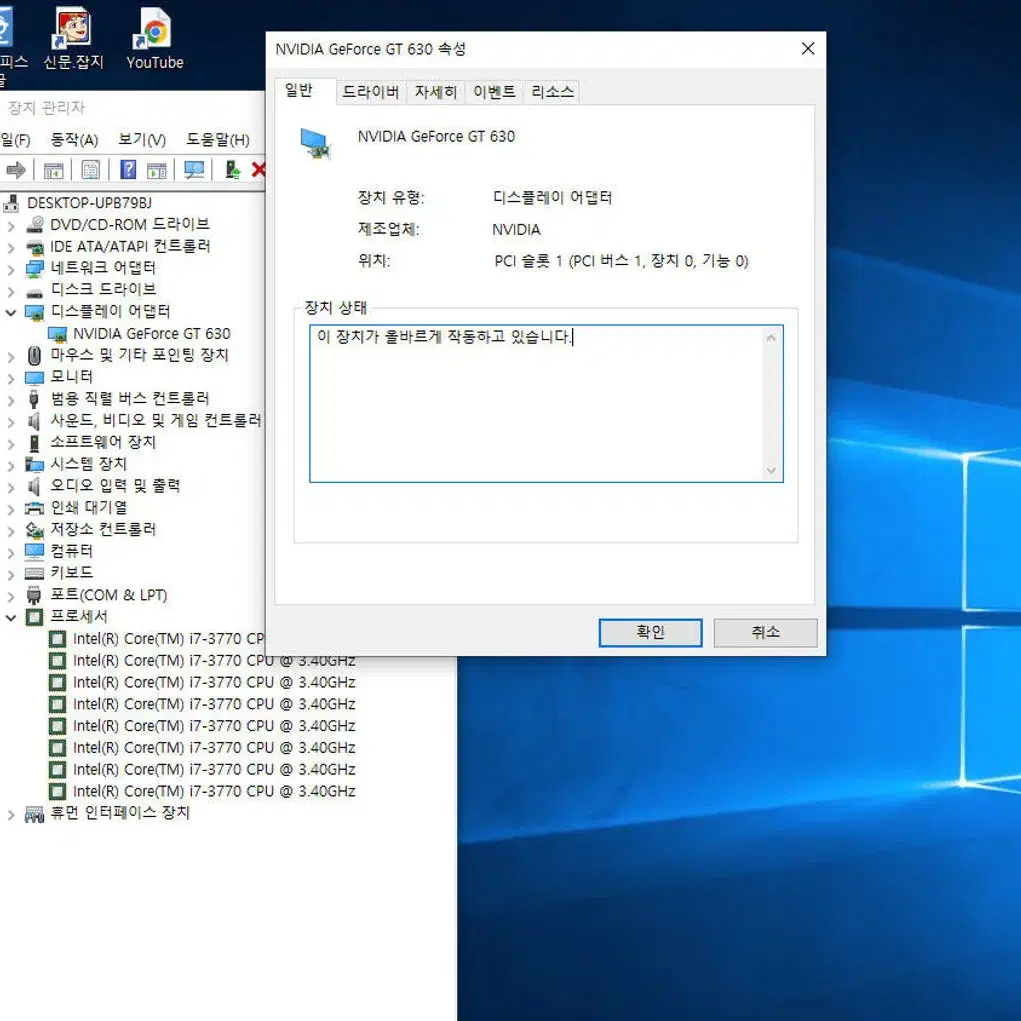Select the 프로세서 tree label
The height and width of the screenshot is (1021, 1021).
pyautogui.click(x=79, y=617)
